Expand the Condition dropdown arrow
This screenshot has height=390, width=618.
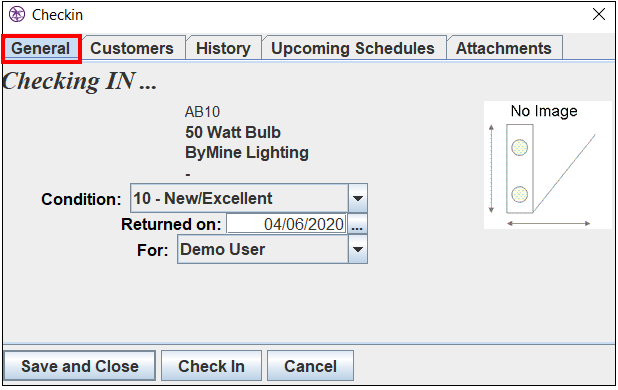click(358, 198)
